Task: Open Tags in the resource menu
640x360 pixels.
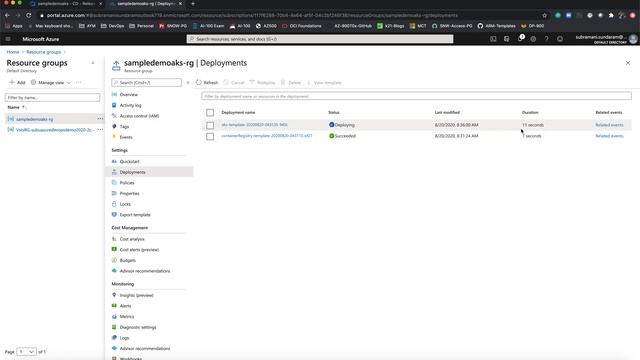Action: [124, 127]
